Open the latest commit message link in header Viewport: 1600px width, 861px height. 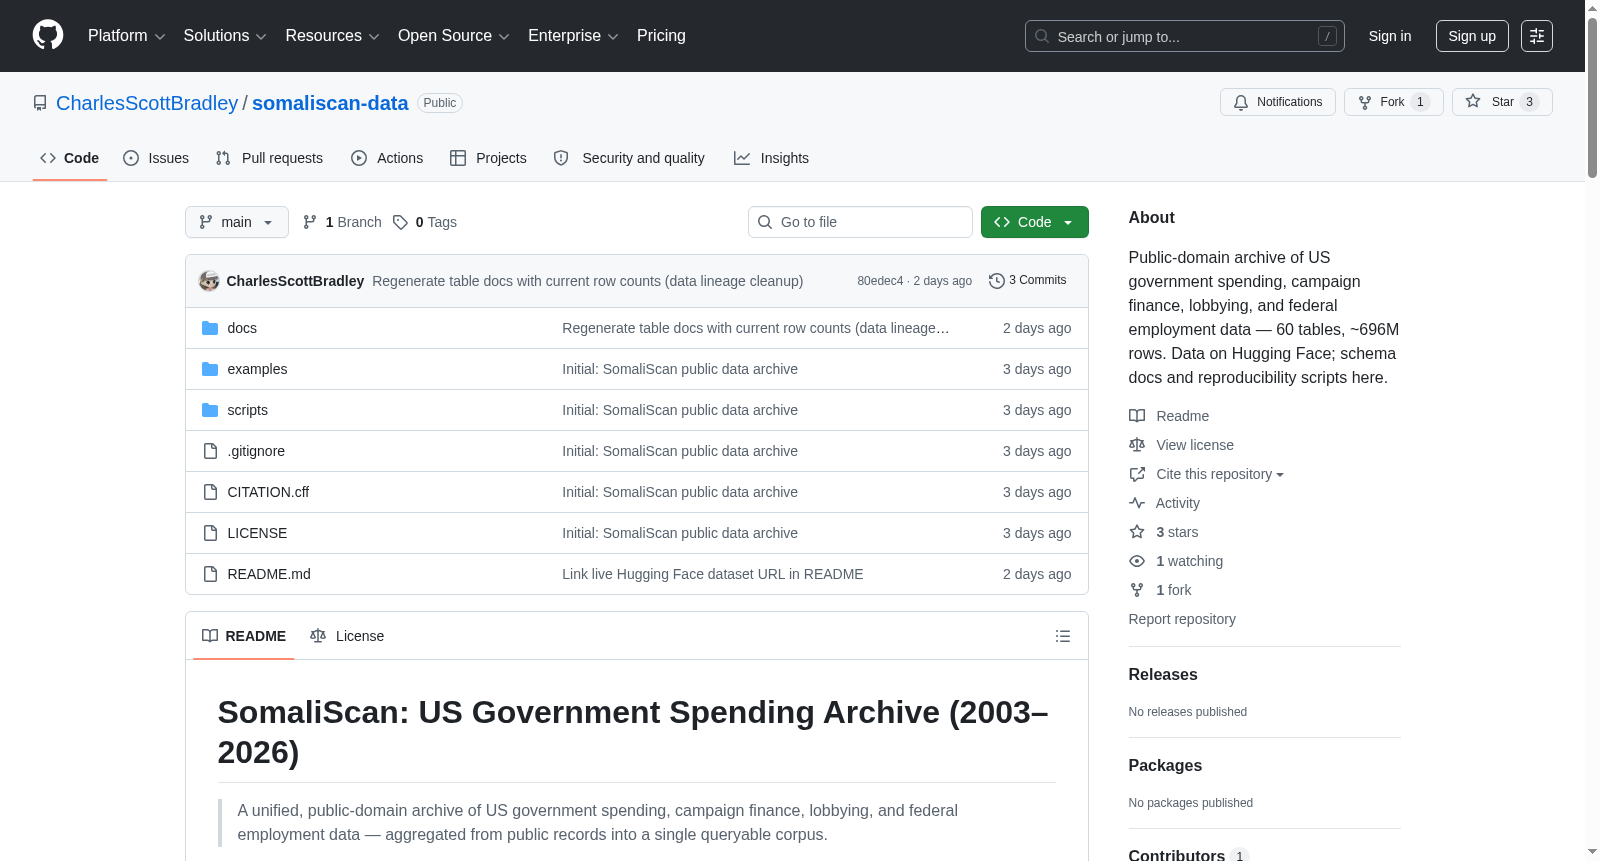point(588,281)
